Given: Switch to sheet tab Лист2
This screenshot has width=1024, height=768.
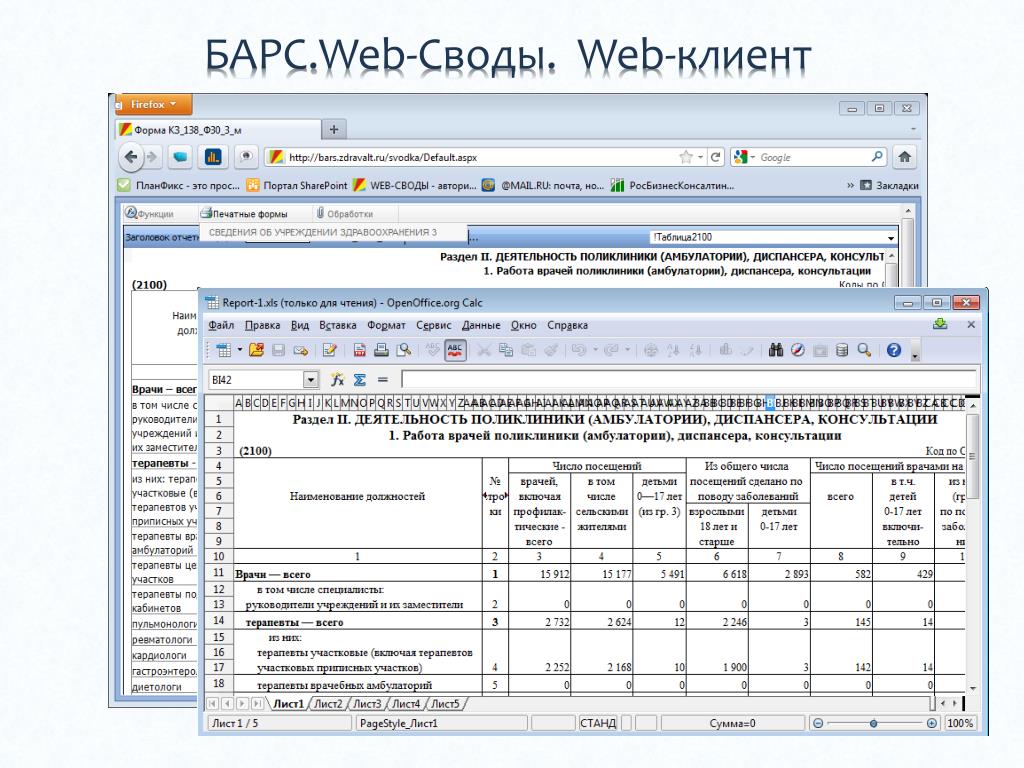Looking at the screenshot, I should tap(328, 704).
